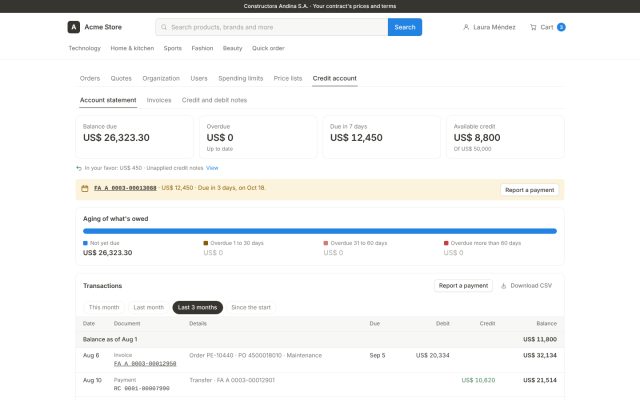Click the Overdue 1 to 30 days swatch
The image size is (640, 400).
[206, 243]
